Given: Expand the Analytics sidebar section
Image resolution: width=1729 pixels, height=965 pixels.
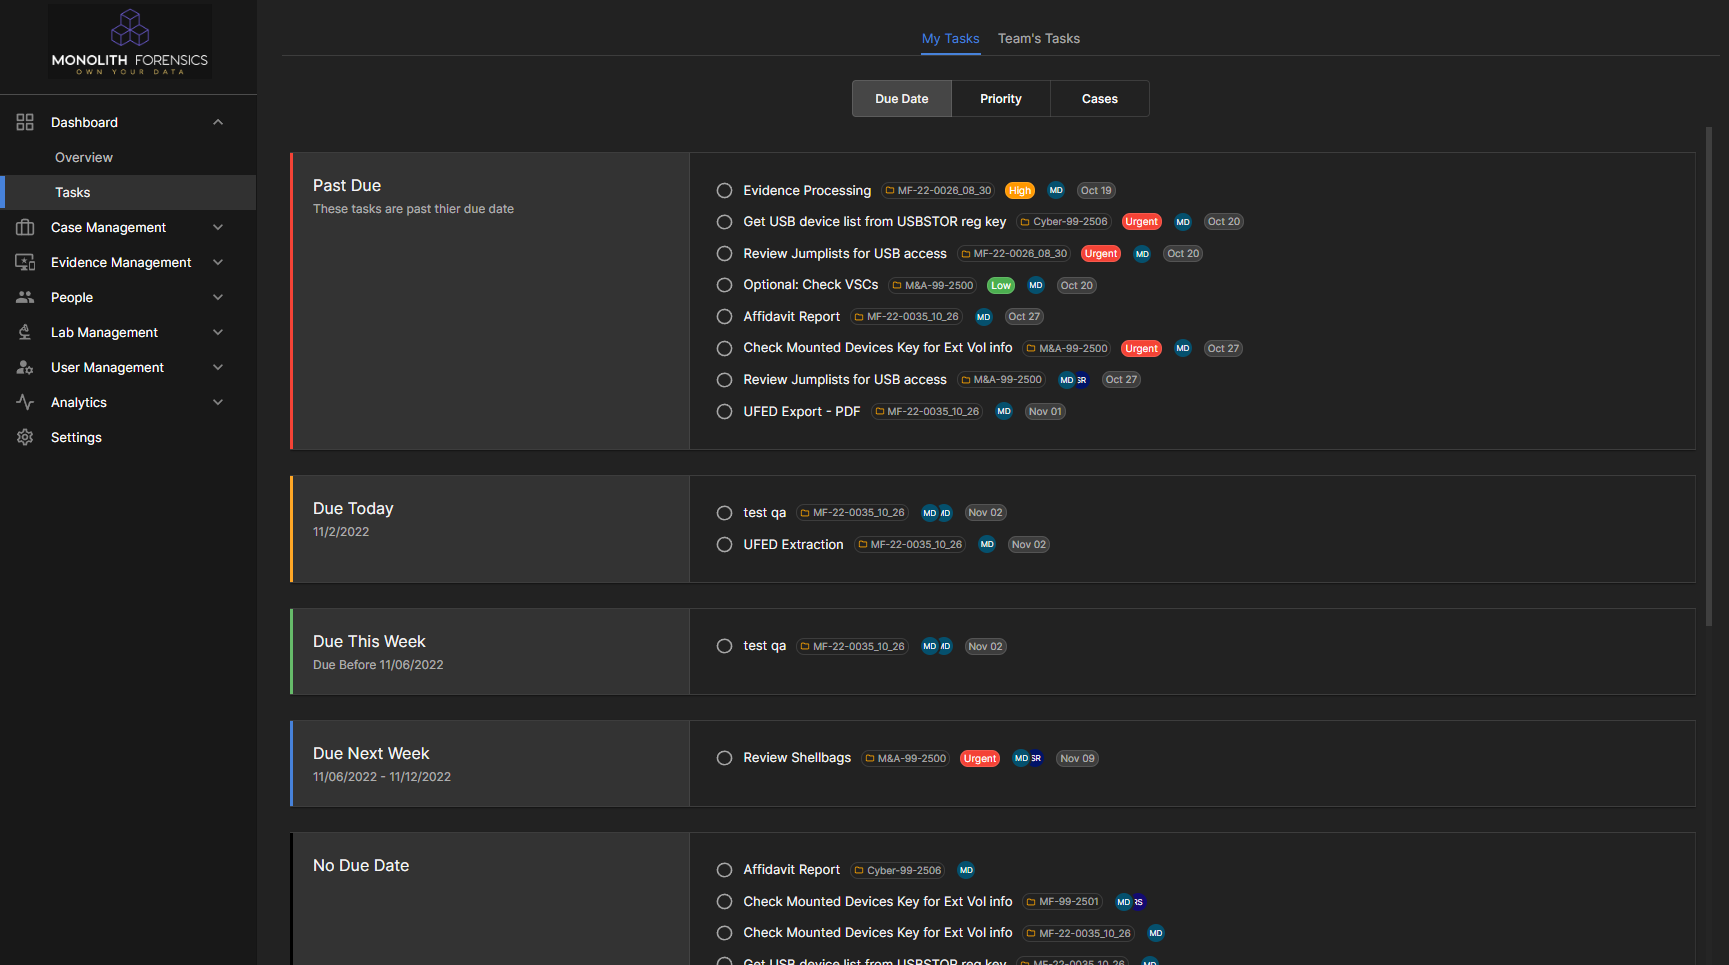Looking at the screenshot, I should pyautogui.click(x=218, y=402).
